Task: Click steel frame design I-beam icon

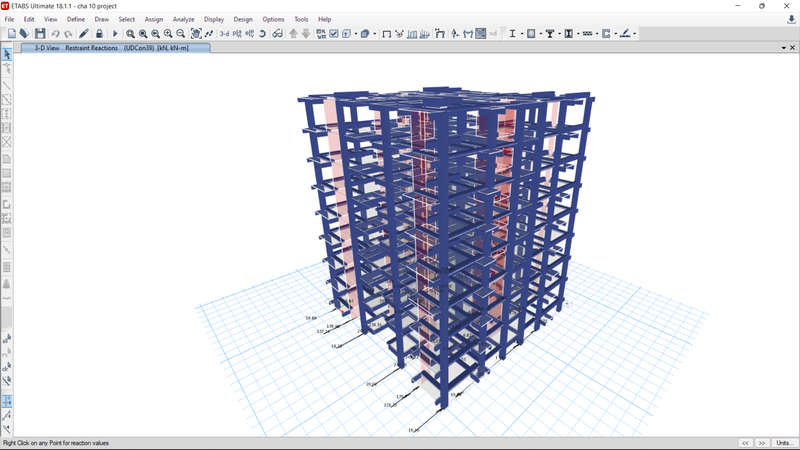Action: tap(512, 34)
